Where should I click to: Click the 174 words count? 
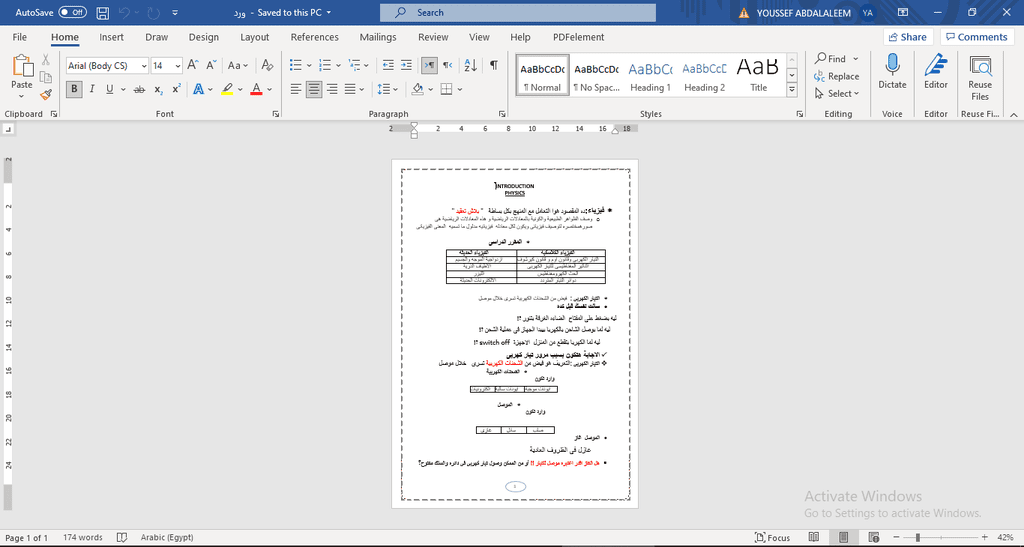click(x=83, y=537)
